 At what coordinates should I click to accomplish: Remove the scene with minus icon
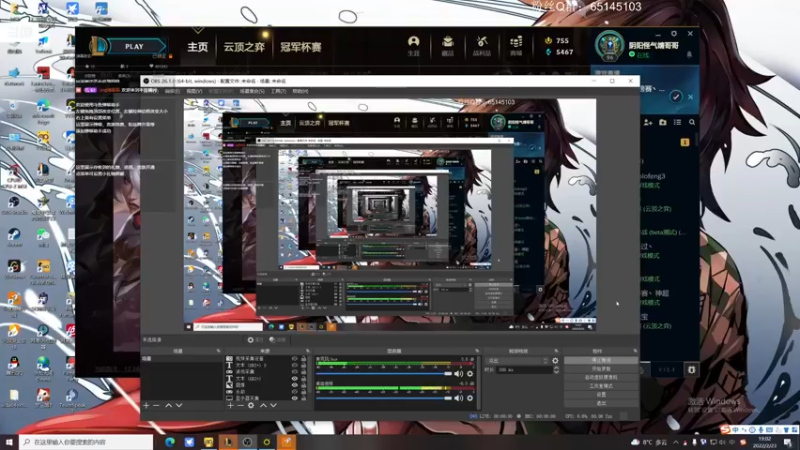coord(157,405)
